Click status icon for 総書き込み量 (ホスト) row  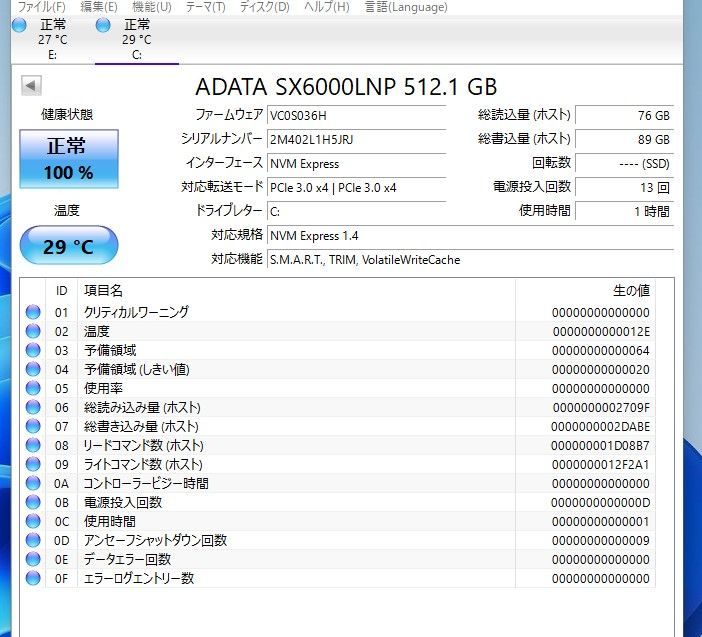coord(33,426)
